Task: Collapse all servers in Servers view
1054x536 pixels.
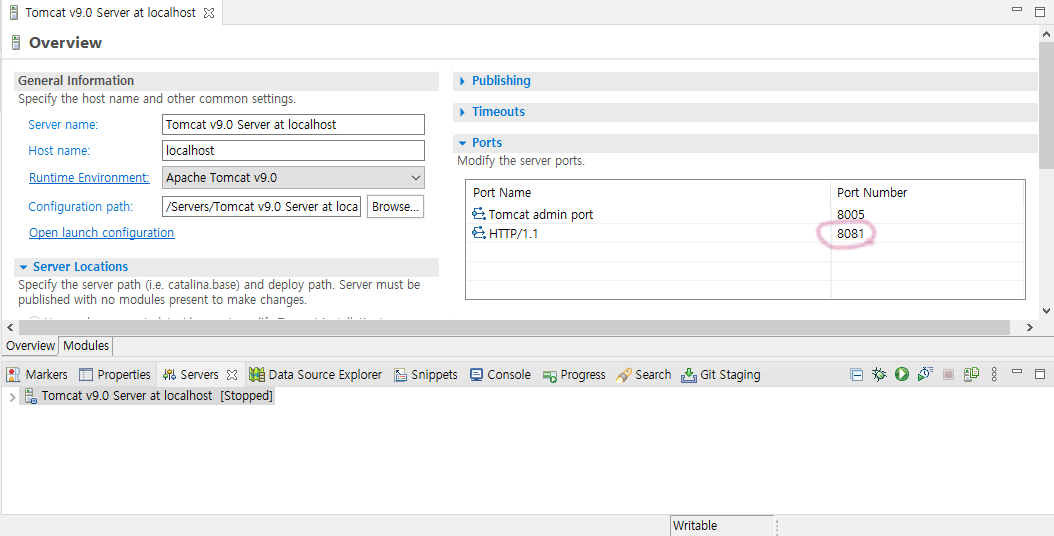Action: (x=856, y=375)
